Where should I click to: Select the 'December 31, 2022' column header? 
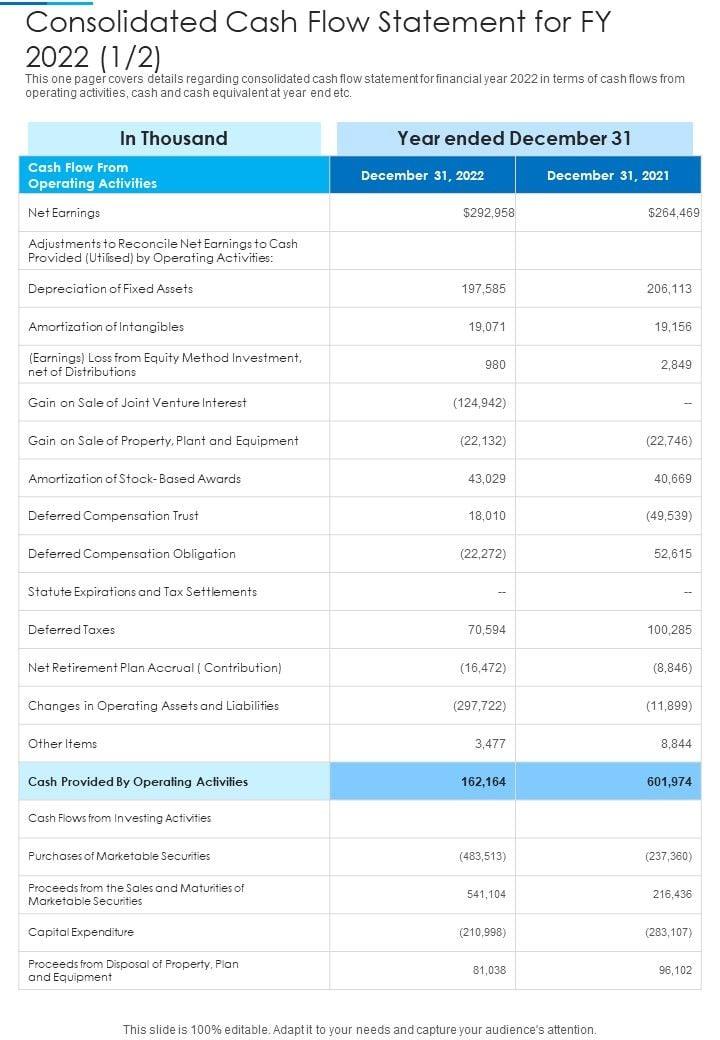coord(422,176)
